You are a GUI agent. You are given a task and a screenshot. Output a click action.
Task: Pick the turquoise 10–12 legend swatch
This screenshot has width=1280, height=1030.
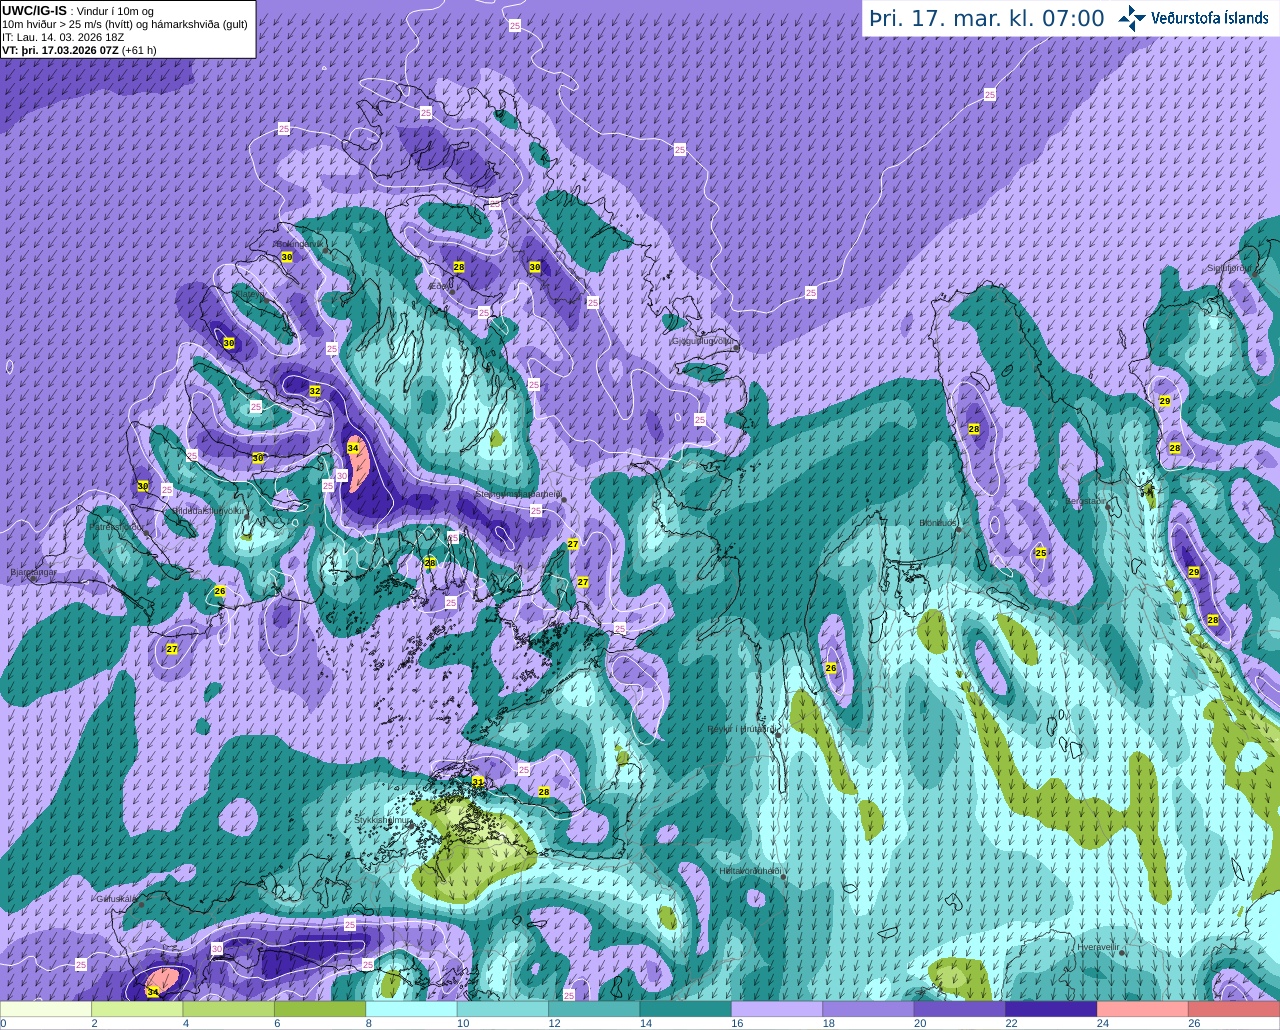pos(502,1009)
